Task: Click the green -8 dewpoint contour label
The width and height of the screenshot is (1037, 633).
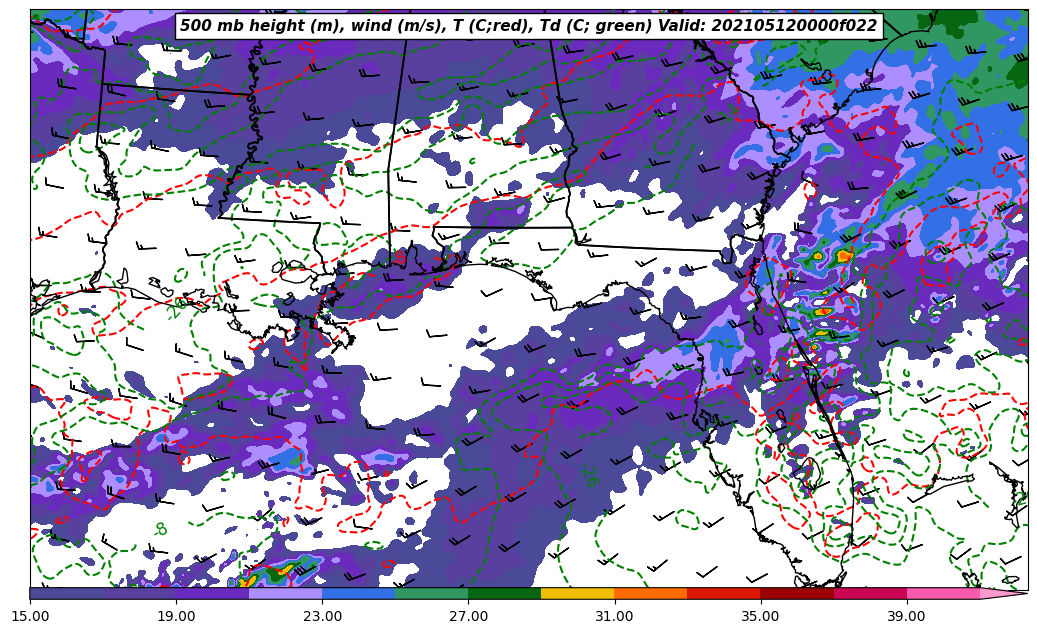Action: [161, 528]
